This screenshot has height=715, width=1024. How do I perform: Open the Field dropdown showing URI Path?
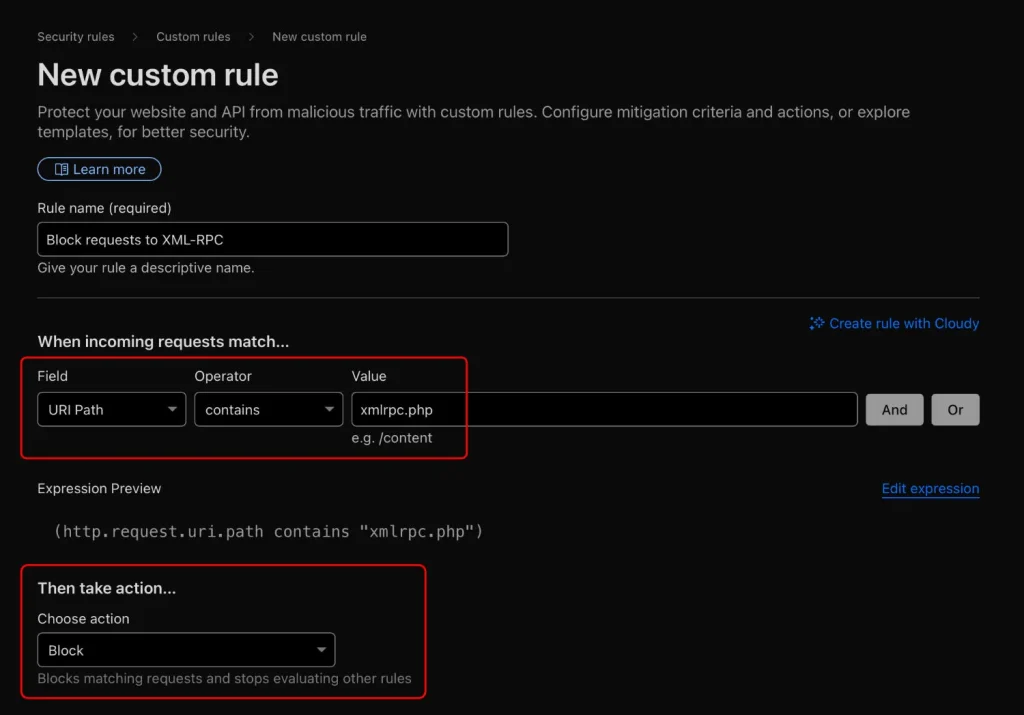[x=112, y=409]
